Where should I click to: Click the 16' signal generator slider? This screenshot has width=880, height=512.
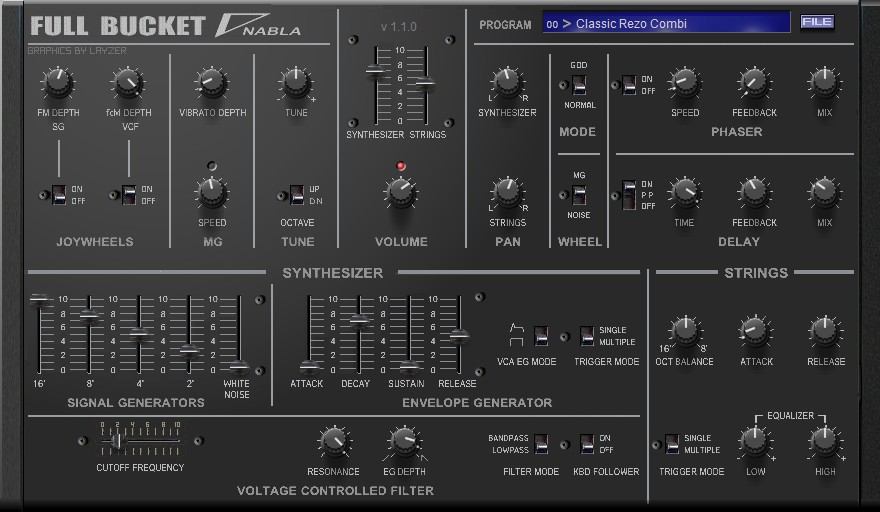(39, 299)
